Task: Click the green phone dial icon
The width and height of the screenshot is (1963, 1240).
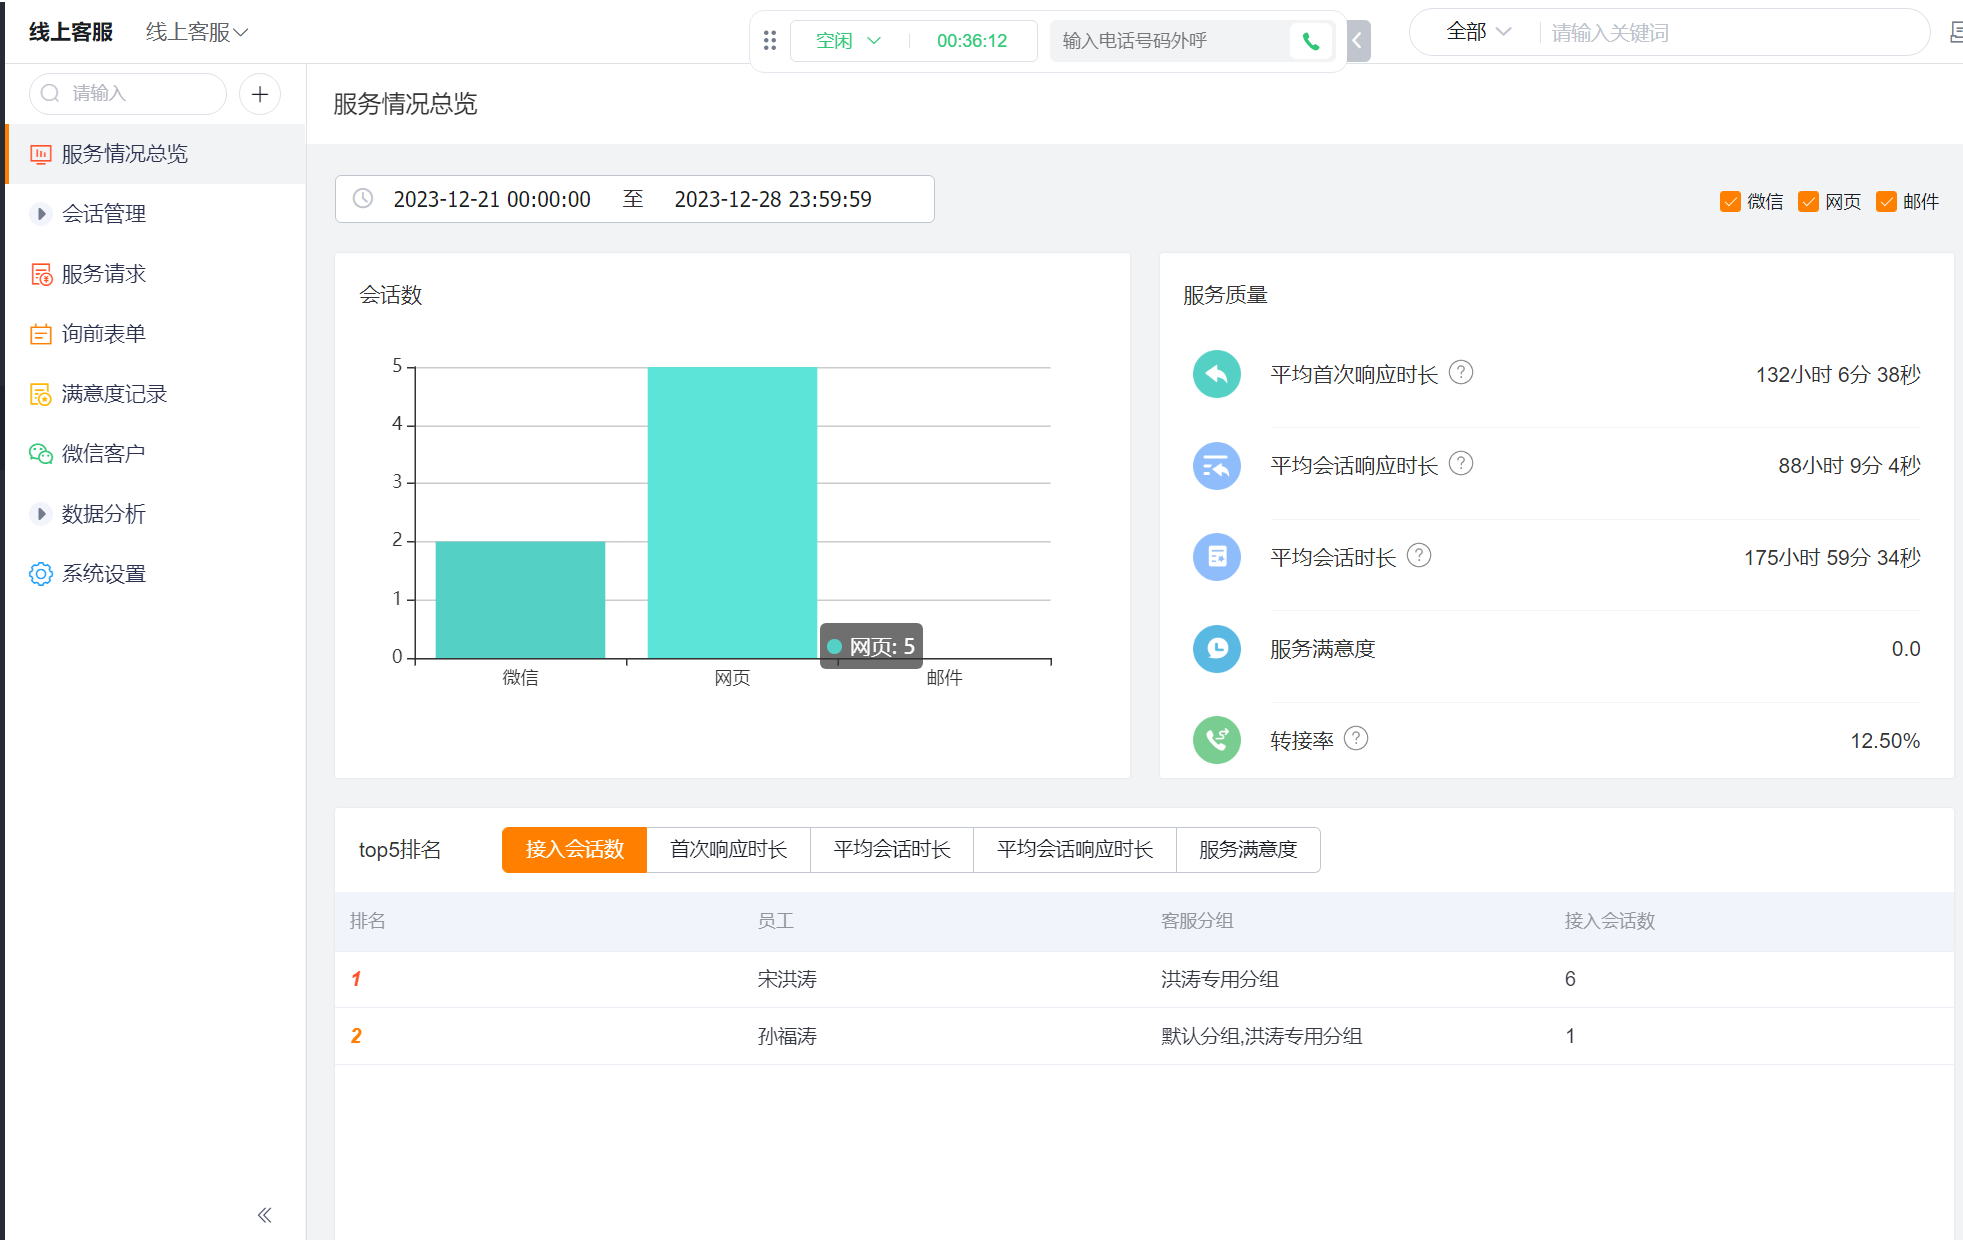Action: tap(1310, 41)
